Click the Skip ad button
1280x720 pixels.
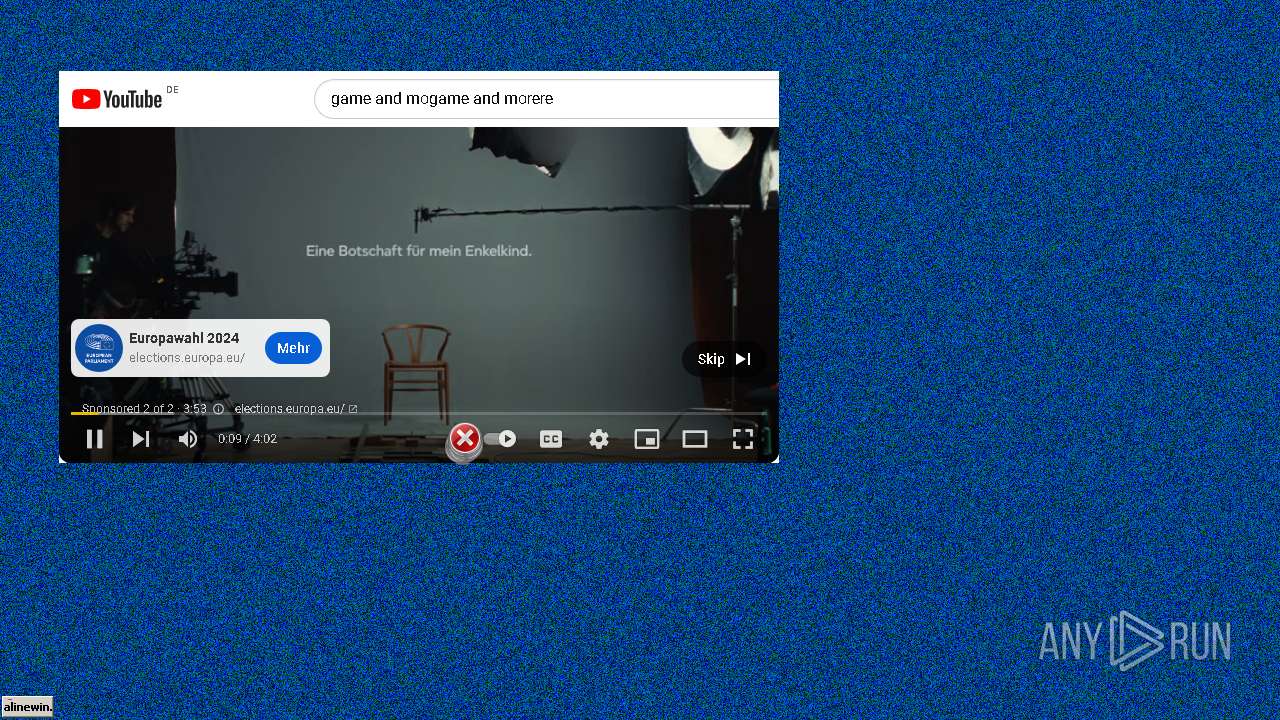point(724,359)
